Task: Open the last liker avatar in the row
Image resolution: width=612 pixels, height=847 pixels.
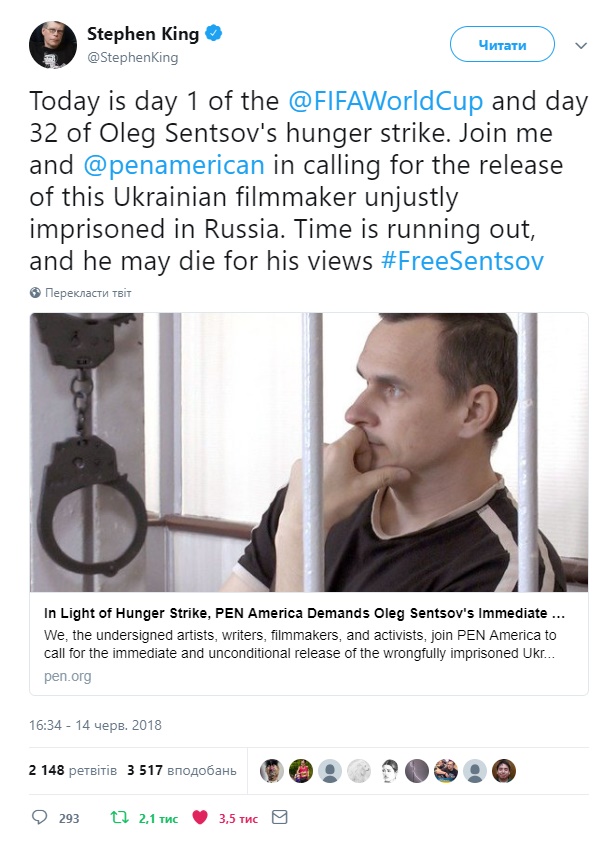Action: 504,771
